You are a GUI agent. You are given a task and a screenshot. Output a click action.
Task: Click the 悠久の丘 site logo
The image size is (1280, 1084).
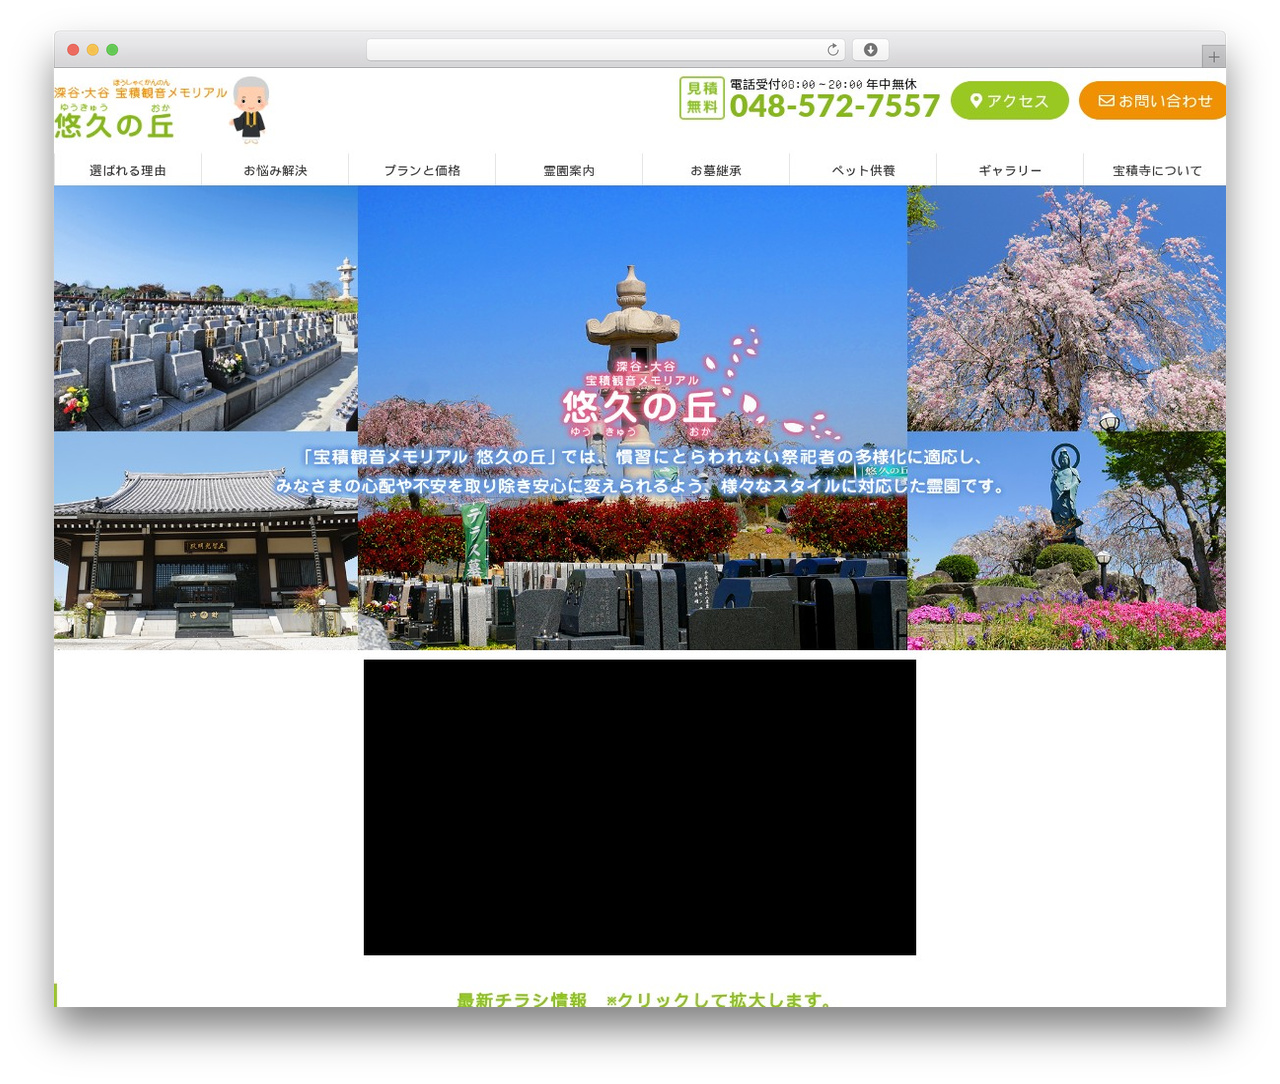click(141, 109)
